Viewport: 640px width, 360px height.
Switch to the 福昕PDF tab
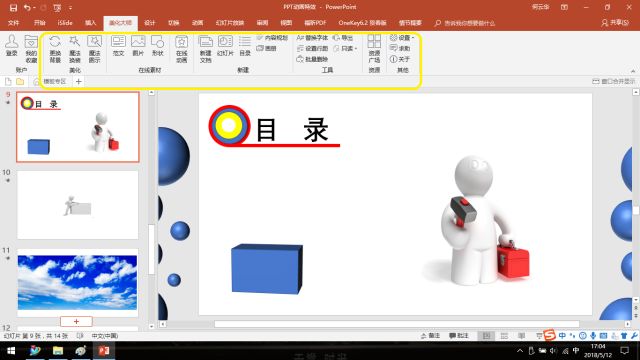315,23
